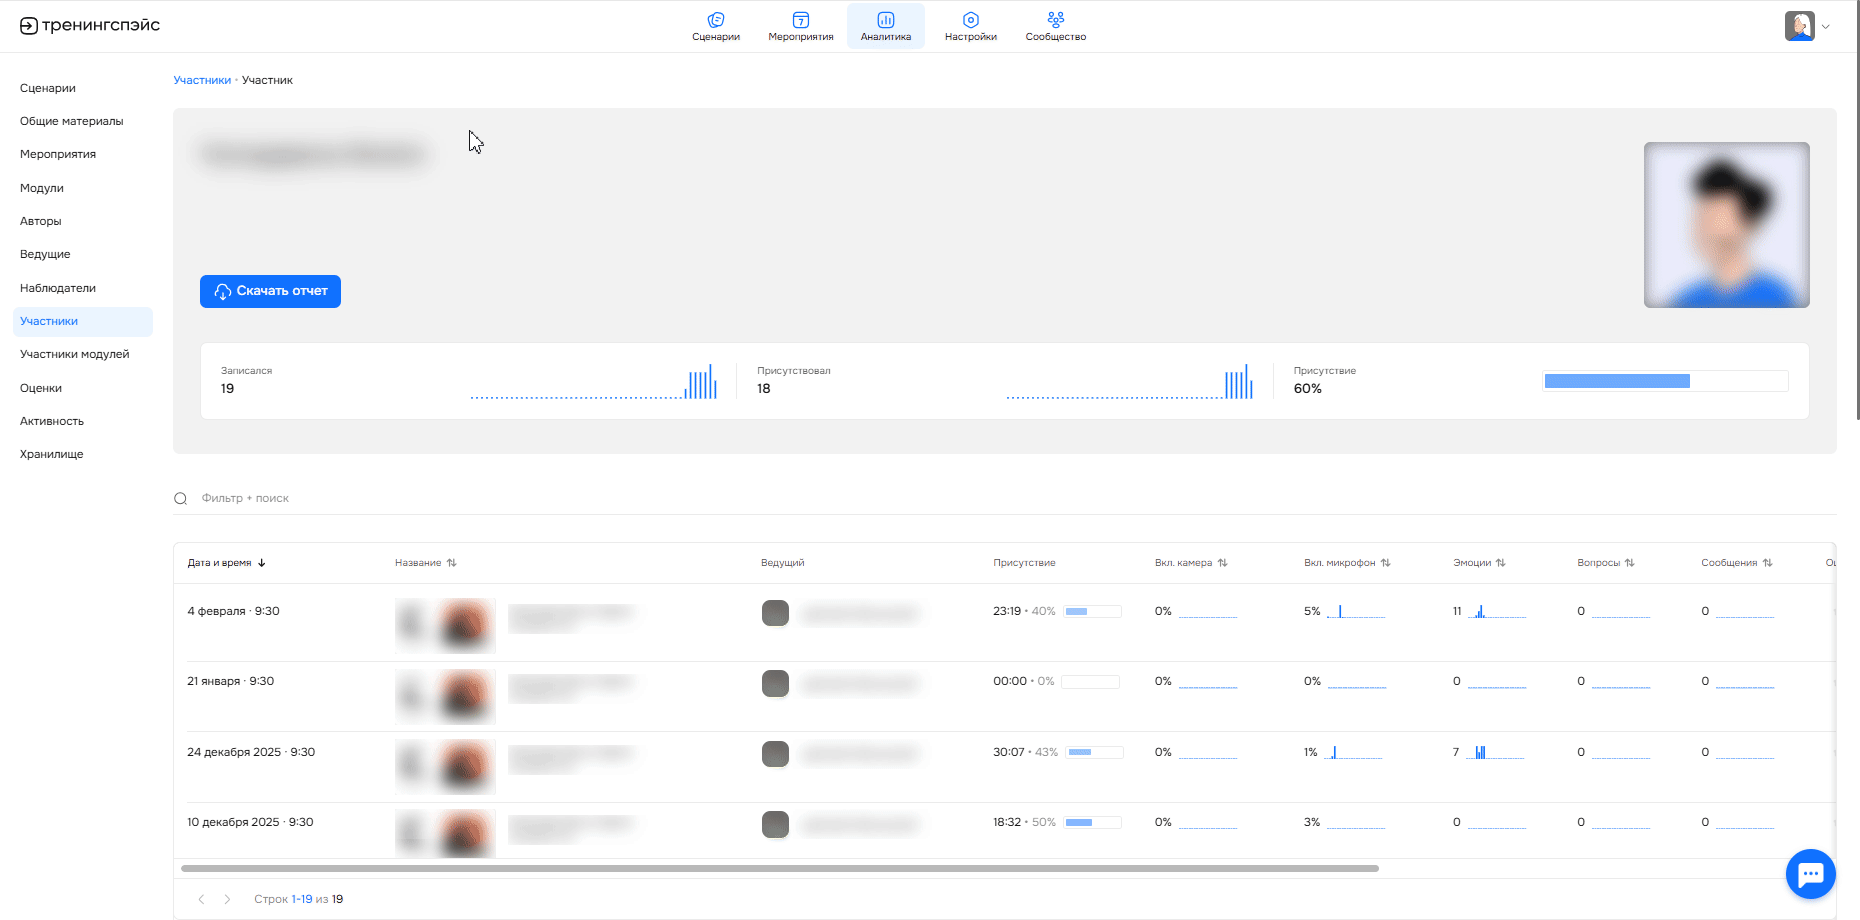
Task: Click the 40% attendance bar for 4 февраля
Action: (1093, 611)
